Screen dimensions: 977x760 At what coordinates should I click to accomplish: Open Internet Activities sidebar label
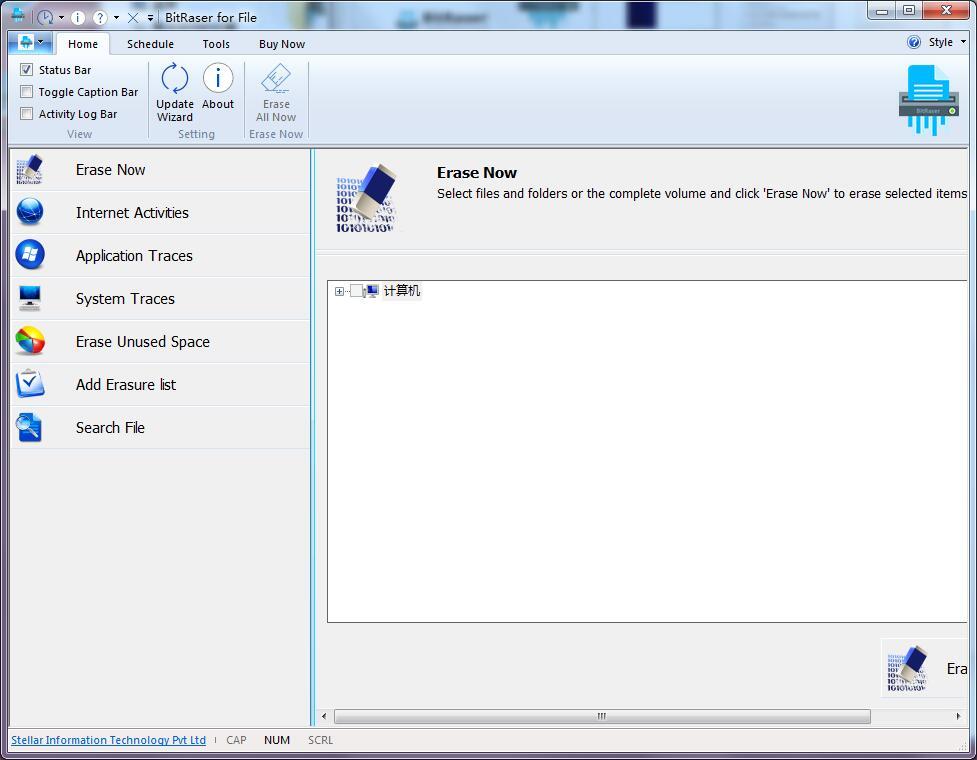(132, 212)
